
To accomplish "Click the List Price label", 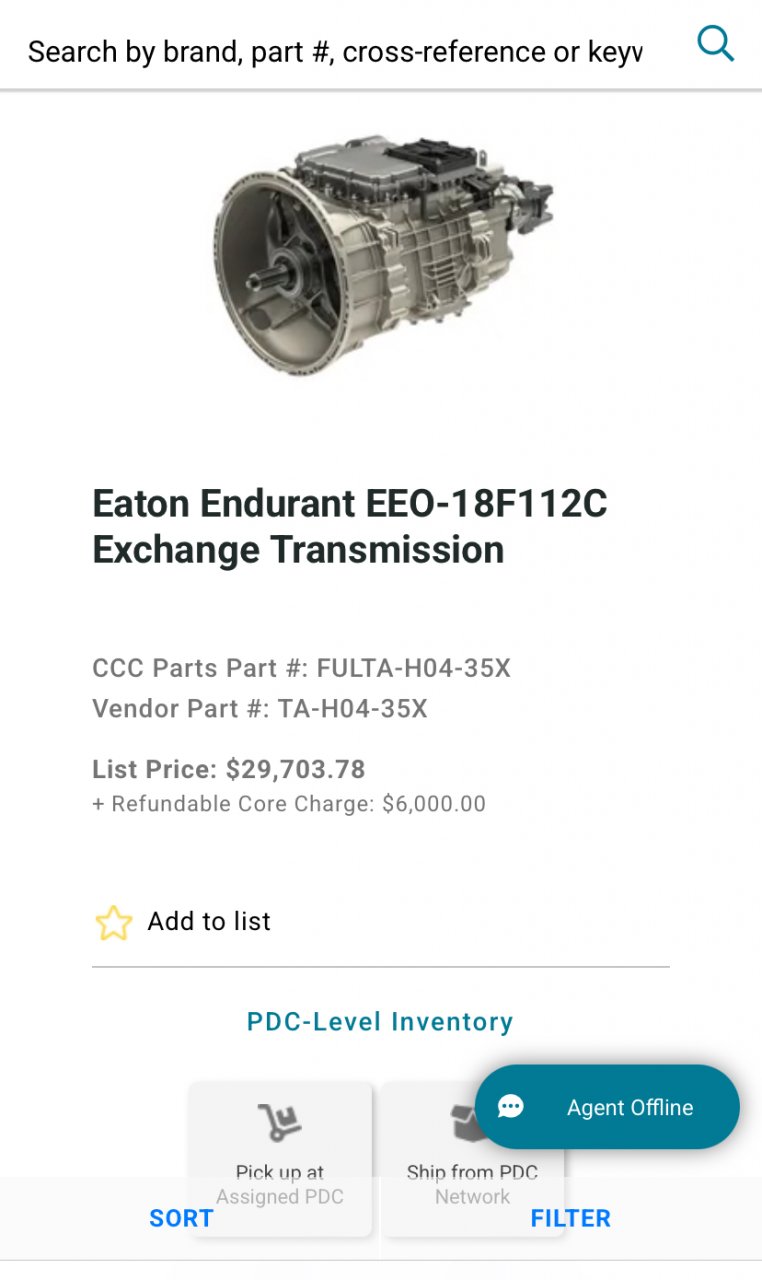I will coord(154,769).
